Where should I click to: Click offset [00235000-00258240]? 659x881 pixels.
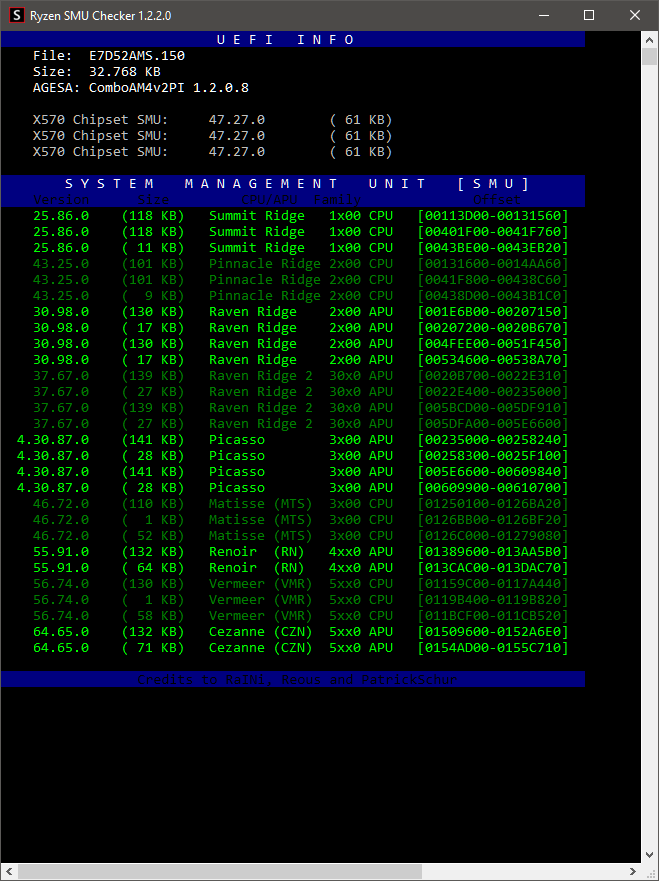click(x=493, y=439)
